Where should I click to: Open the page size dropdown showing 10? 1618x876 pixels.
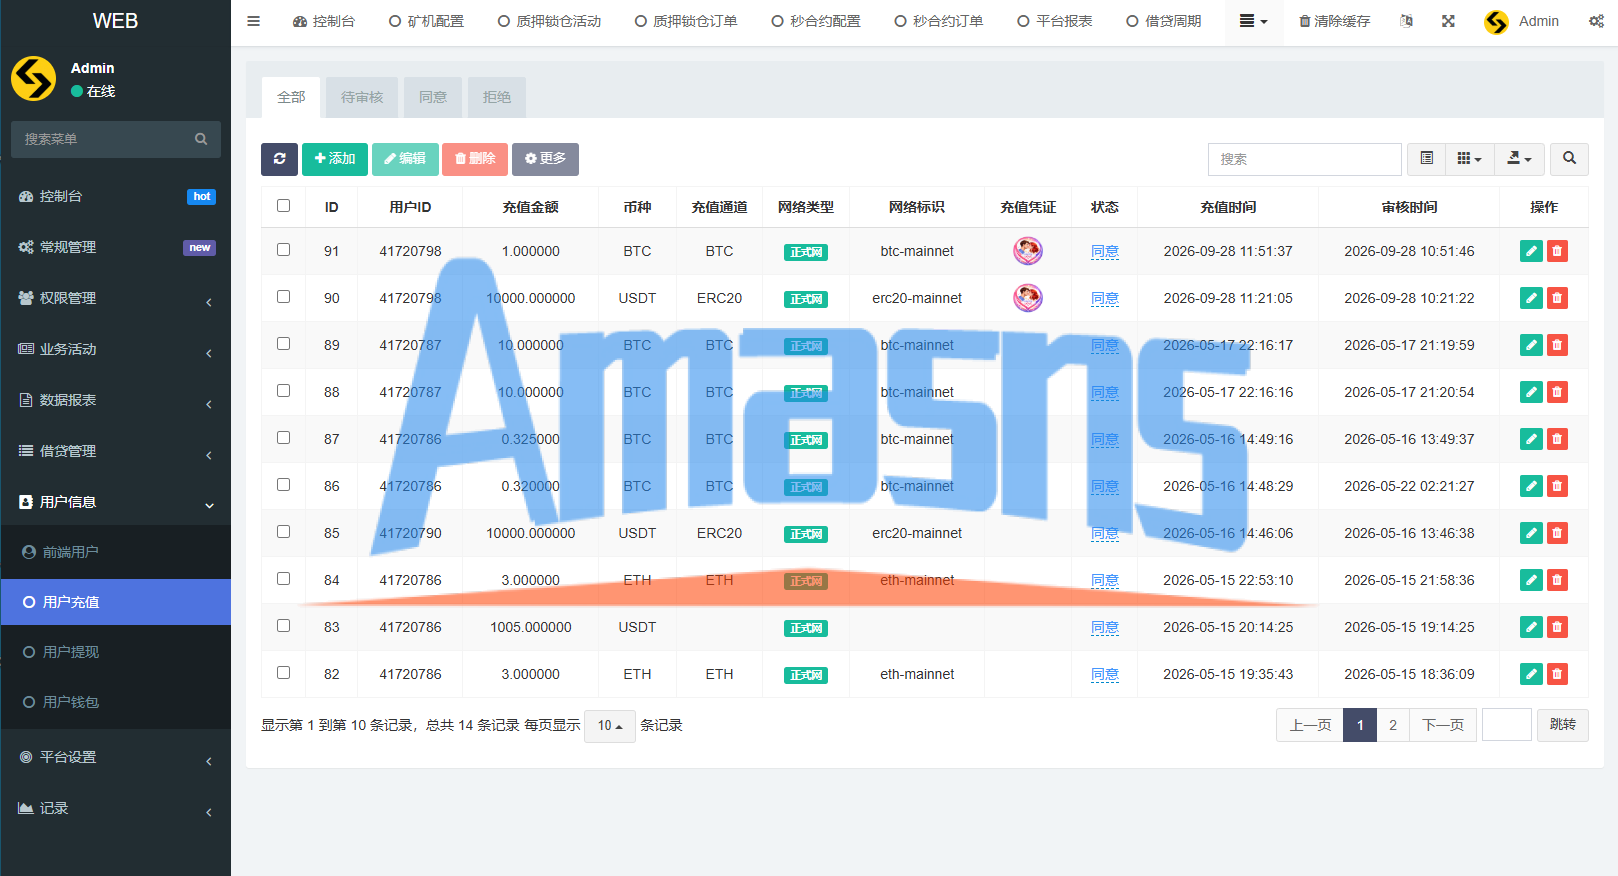click(x=610, y=726)
